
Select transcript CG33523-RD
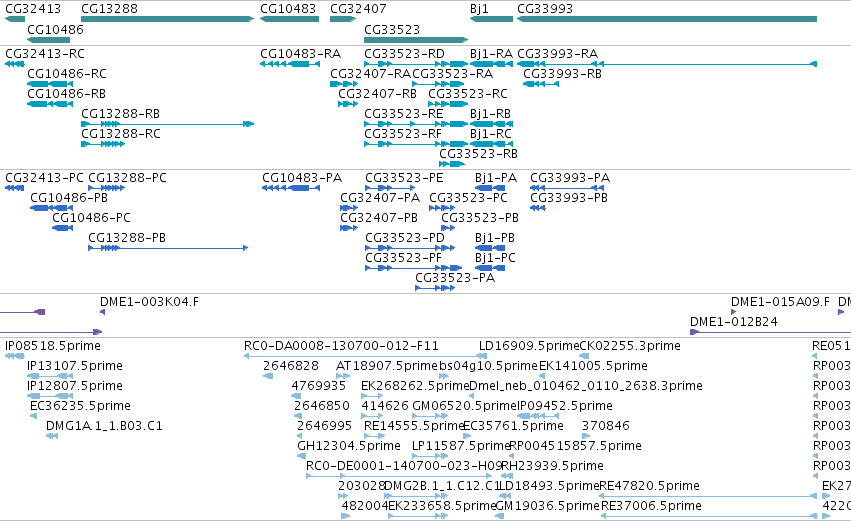point(404,54)
